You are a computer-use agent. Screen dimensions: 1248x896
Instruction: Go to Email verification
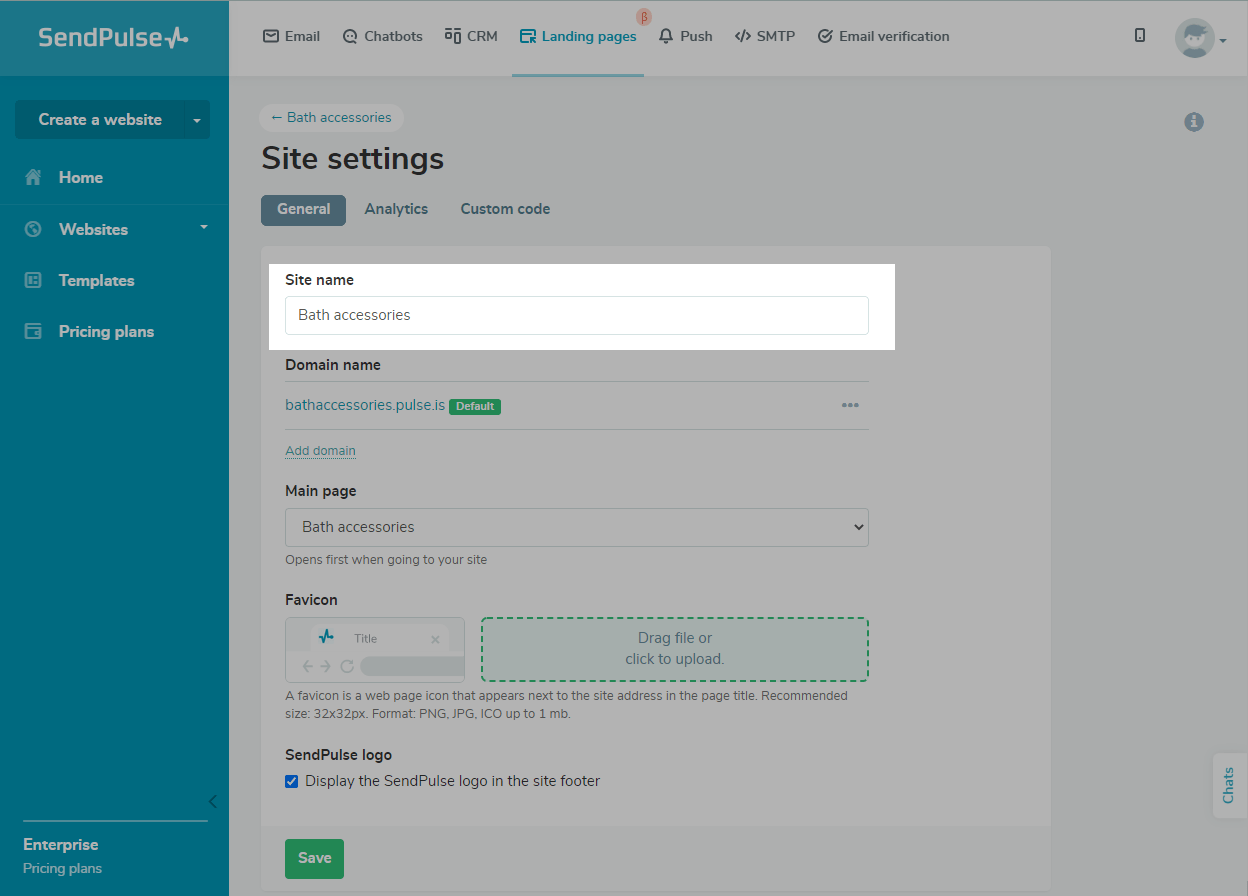(x=883, y=36)
